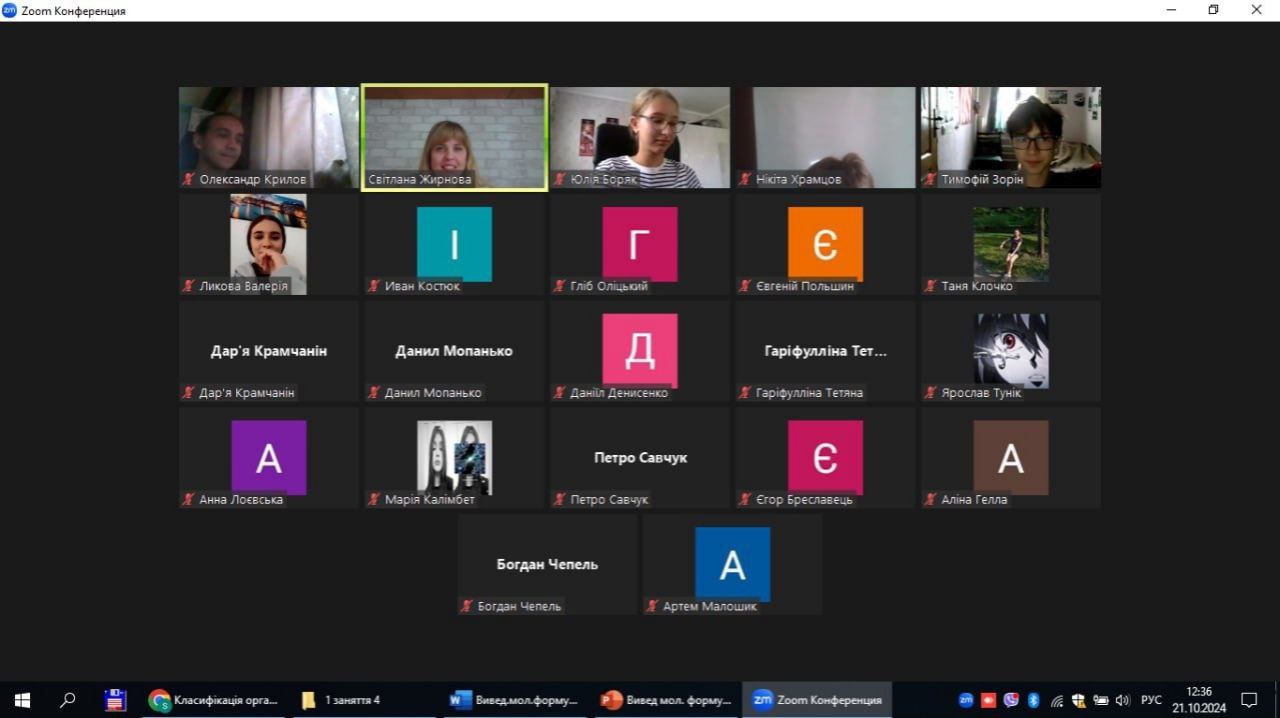Viewport: 1280px width, 718px height.
Task: Click Ярослав Тунік participant avatar
Action: (x=1010, y=350)
